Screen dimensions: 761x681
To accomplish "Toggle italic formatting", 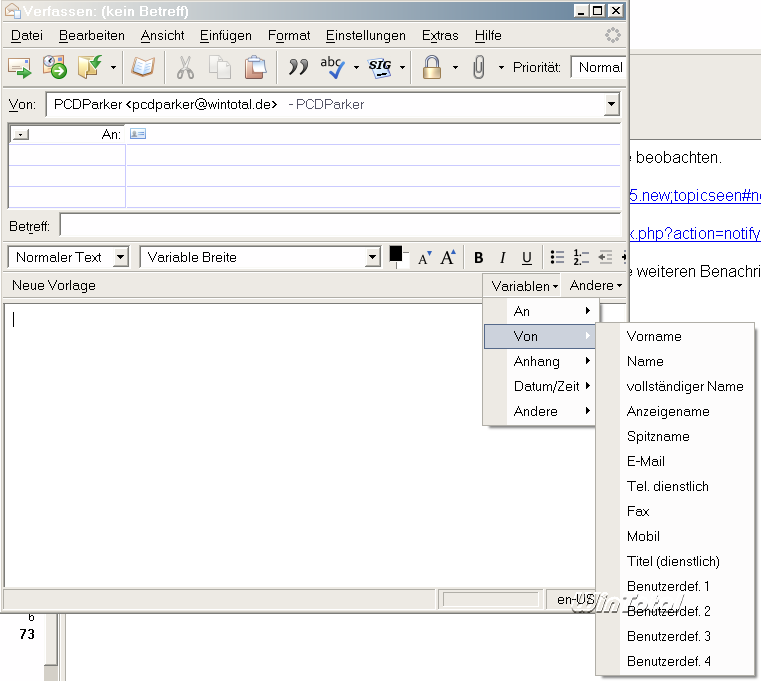I will pyautogui.click(x=503, y=258).
